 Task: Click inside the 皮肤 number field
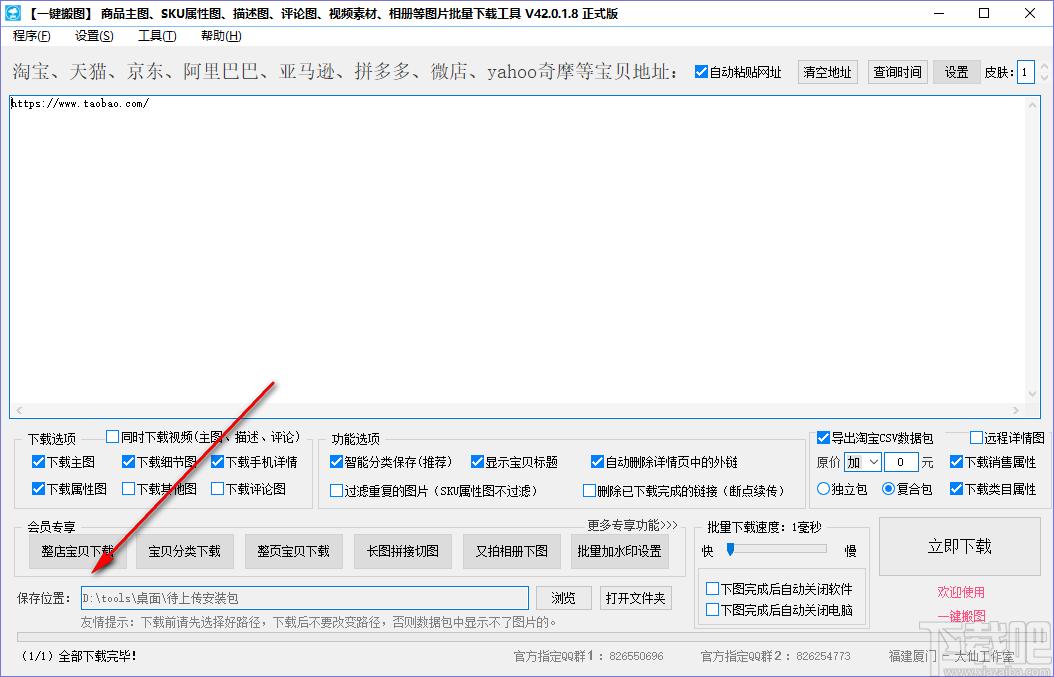coord(1025,72)
